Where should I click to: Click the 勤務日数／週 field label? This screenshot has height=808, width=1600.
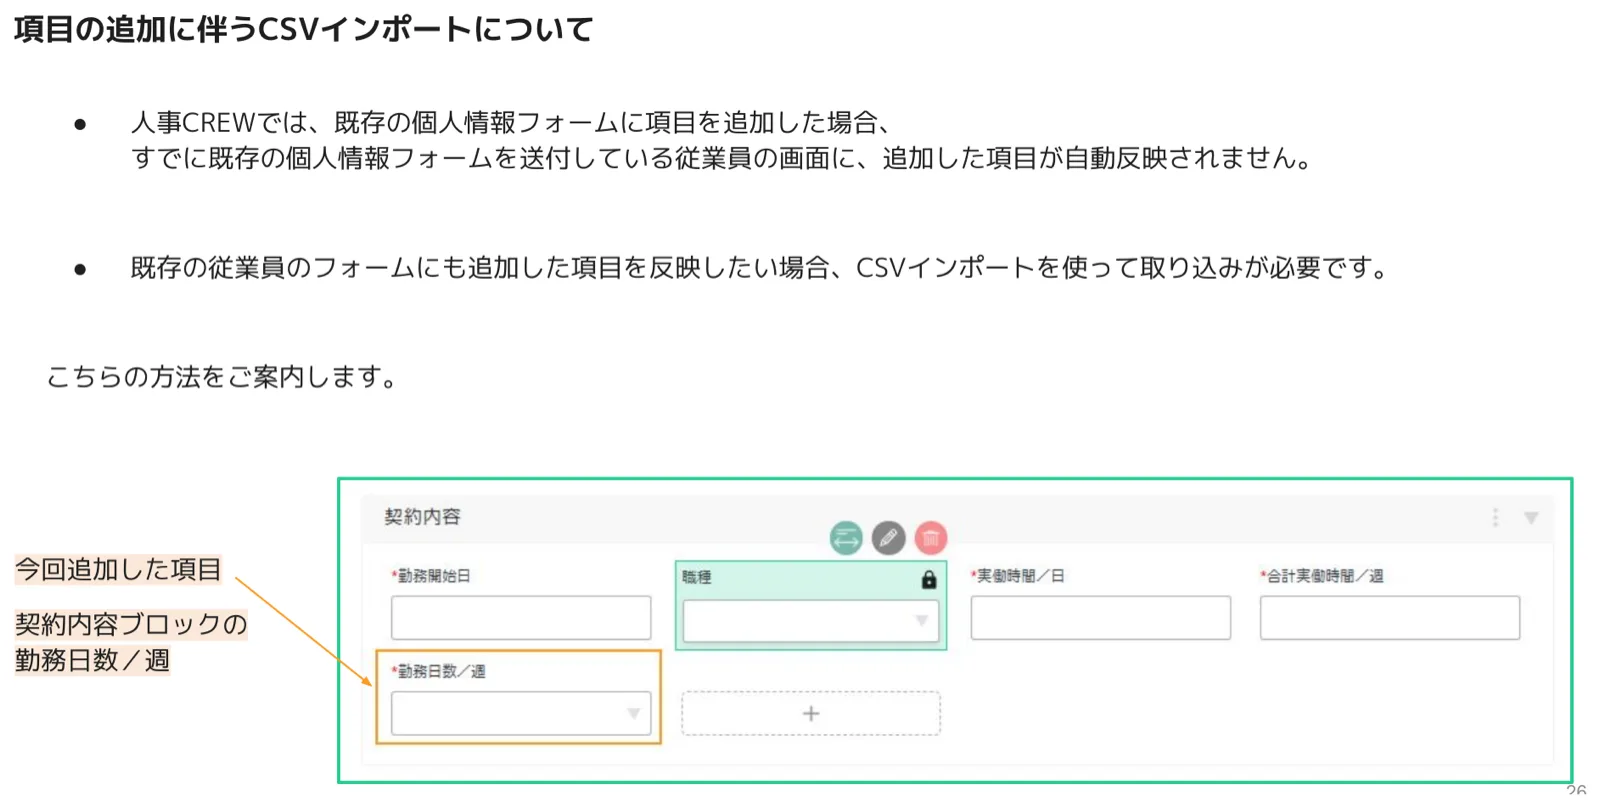click(439, 671)
